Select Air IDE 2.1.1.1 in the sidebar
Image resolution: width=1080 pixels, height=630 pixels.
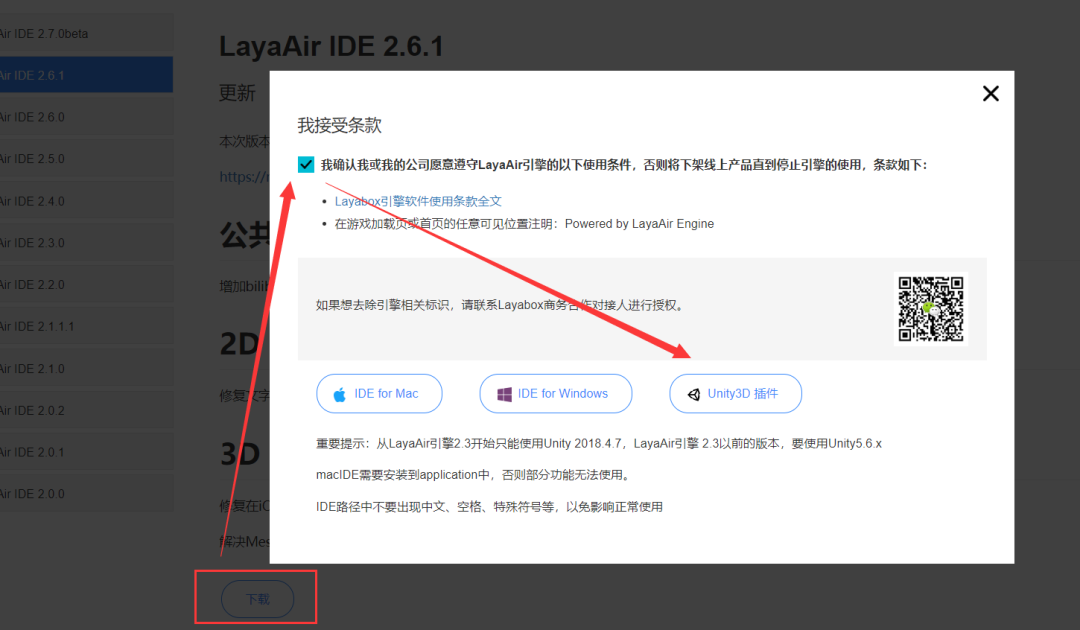(86, 326)
